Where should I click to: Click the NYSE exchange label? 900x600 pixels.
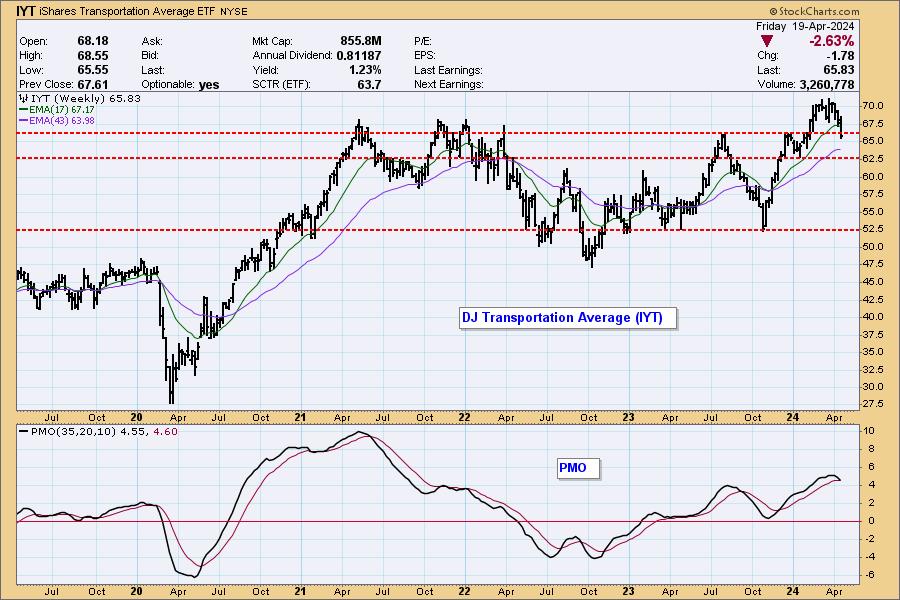[x=234, y=11]
